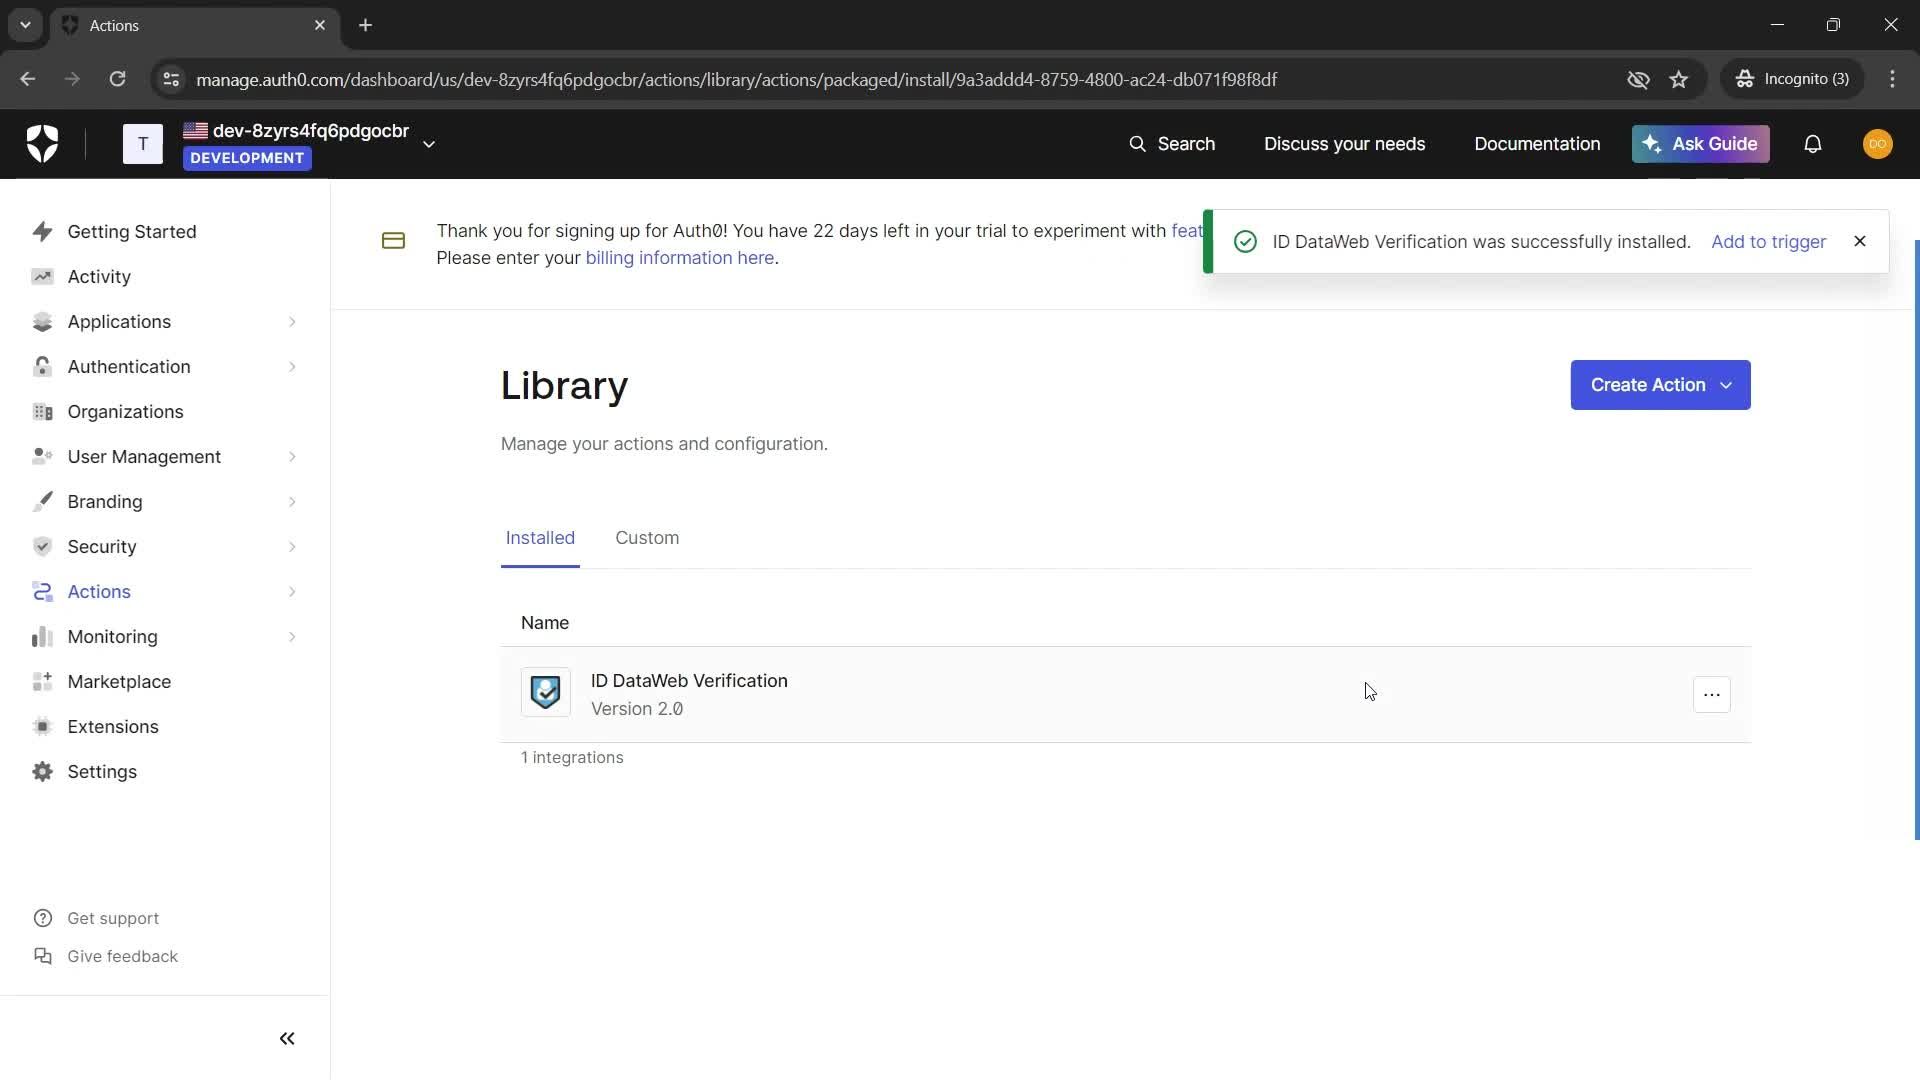Expand Authentication submenu chevron
1920x1080 pixels.
(x=292, y=367)
